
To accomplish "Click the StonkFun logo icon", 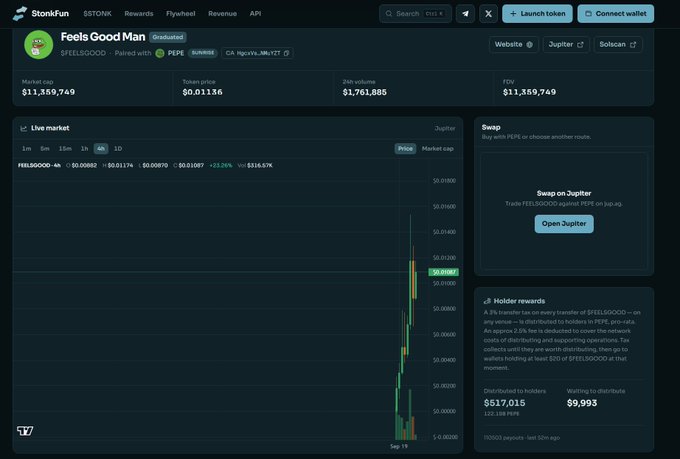I will point(20,13).
